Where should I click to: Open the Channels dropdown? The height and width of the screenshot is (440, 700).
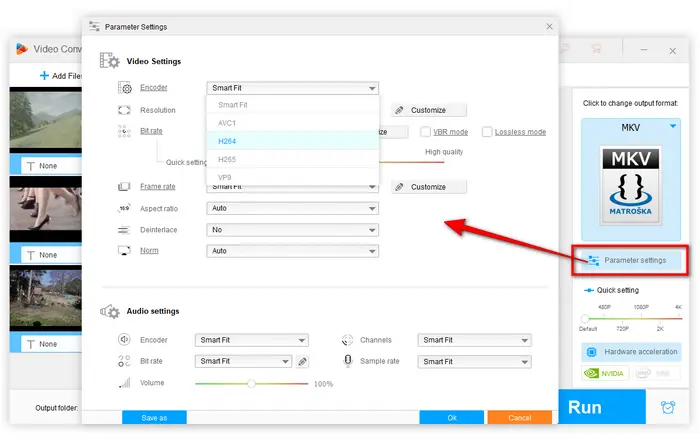474,340
